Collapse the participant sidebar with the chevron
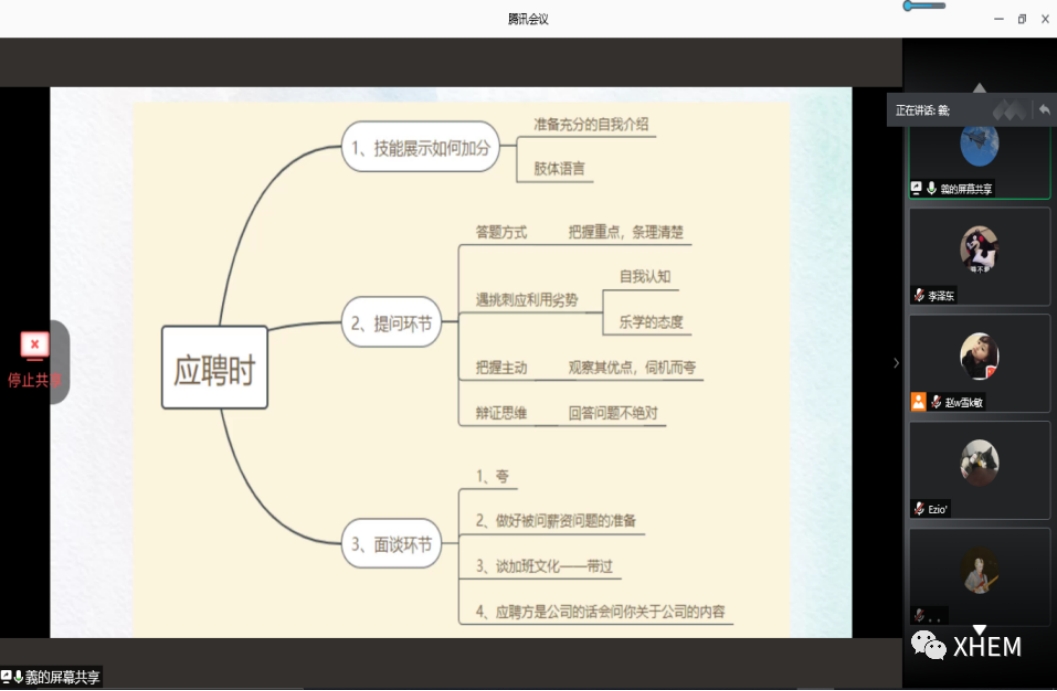 tap(896, 363)
